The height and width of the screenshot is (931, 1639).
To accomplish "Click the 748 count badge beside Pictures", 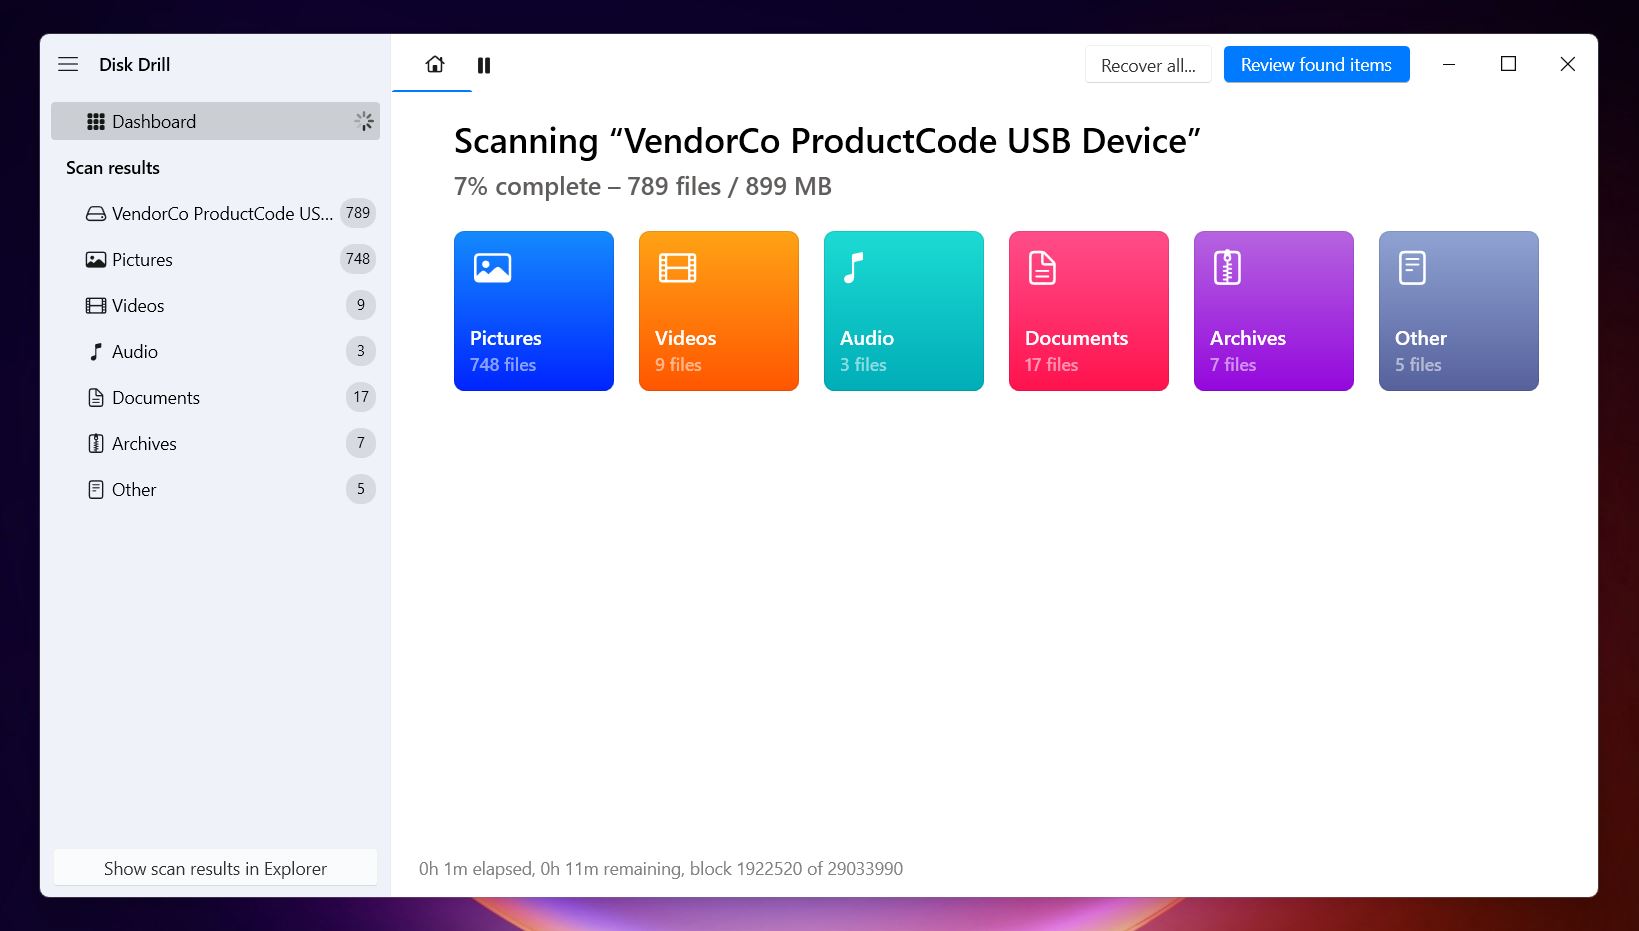I will 358,259.
